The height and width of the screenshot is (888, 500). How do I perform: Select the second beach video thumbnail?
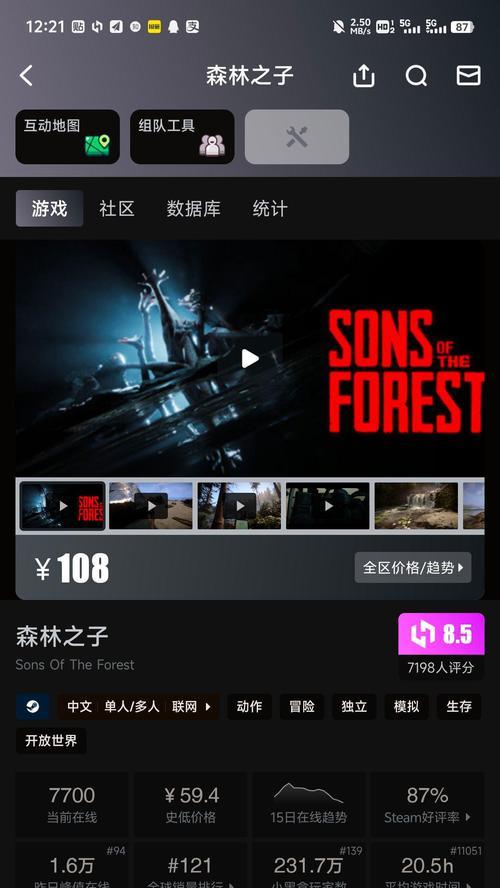click(151, 506)
